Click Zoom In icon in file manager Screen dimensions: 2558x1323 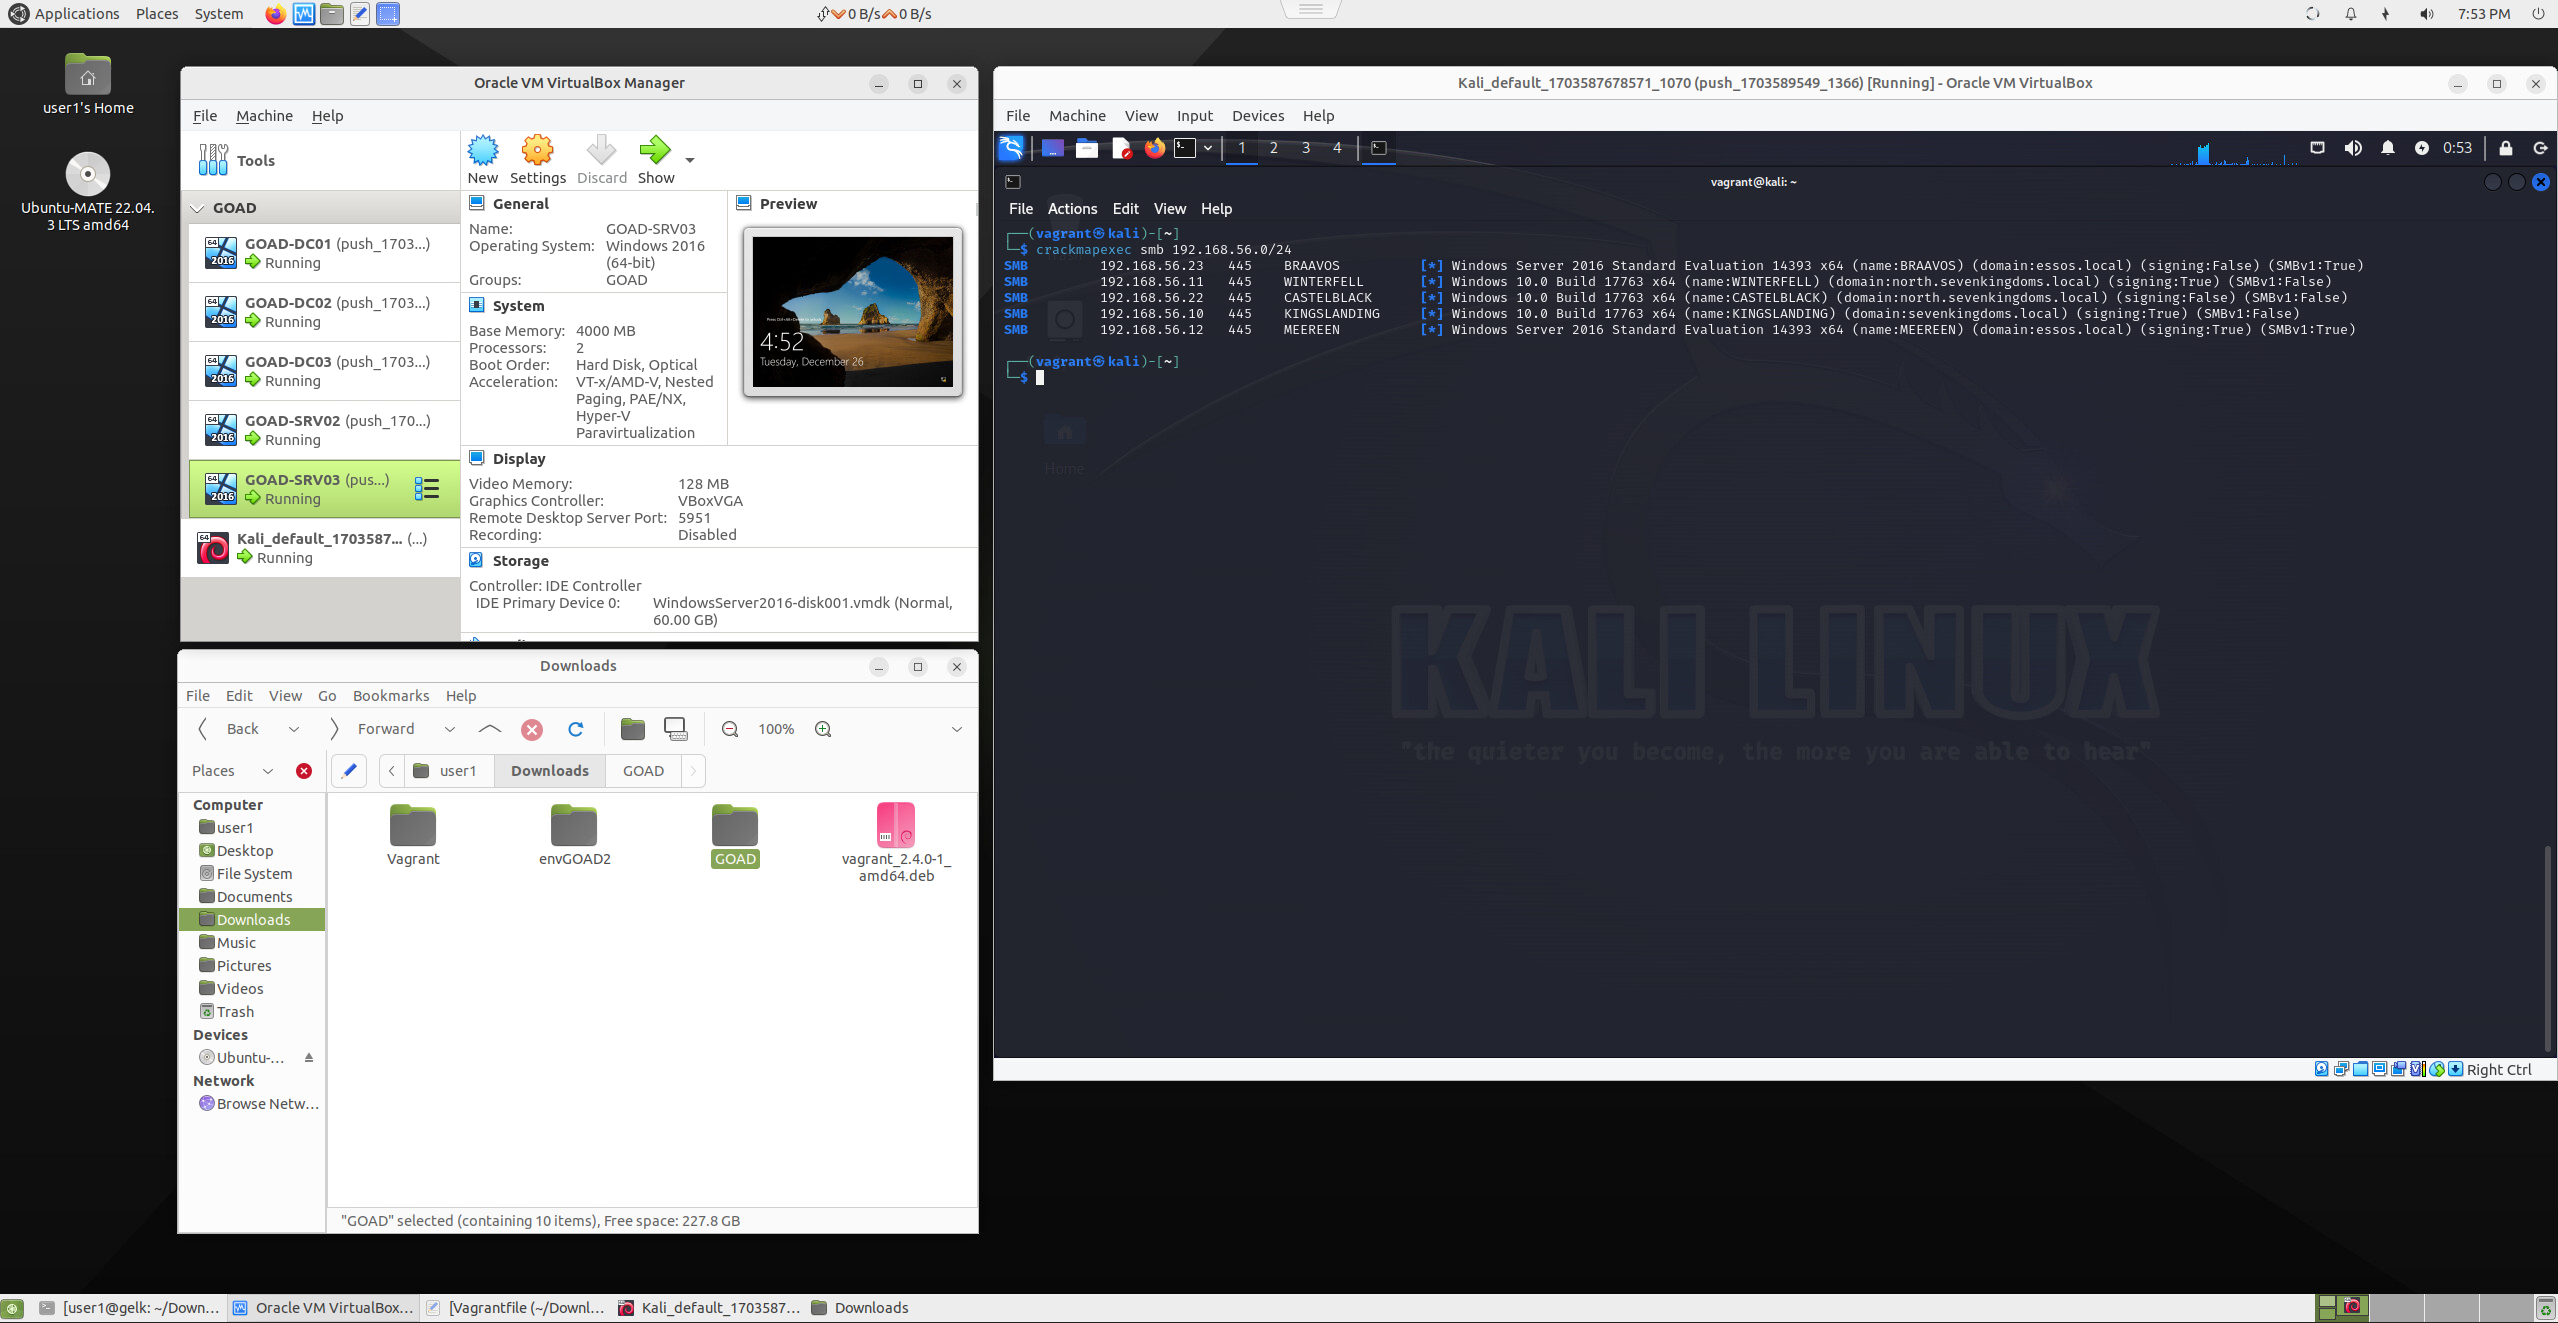(x=823, y=729)
